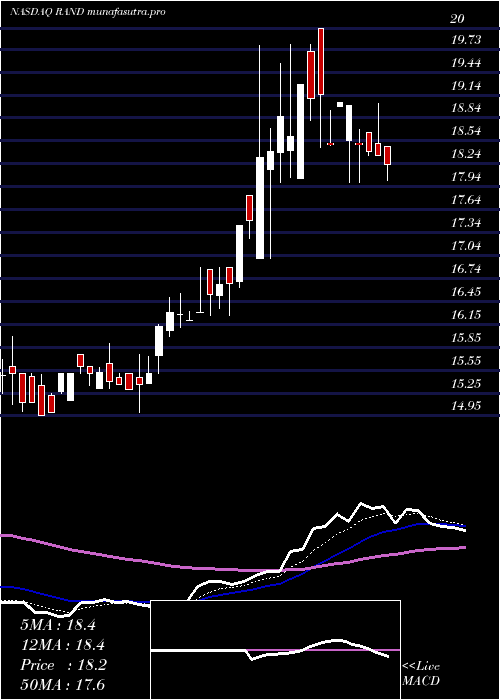
Task: Select the price label 15.25
Action: pos(467,383)
